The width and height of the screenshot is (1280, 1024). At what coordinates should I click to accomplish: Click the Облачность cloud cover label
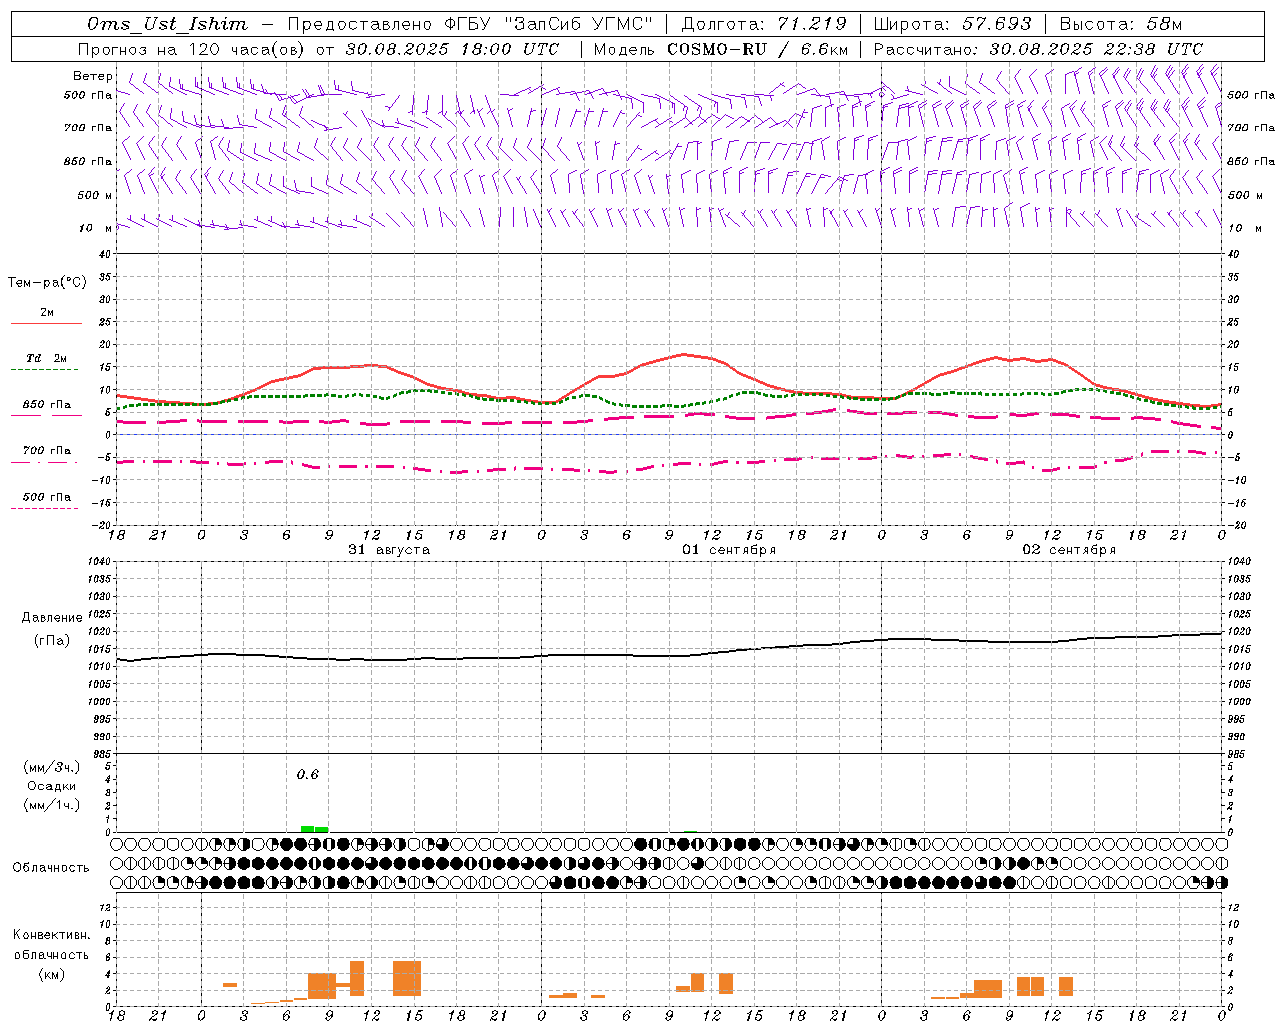[x=51, y=868]
